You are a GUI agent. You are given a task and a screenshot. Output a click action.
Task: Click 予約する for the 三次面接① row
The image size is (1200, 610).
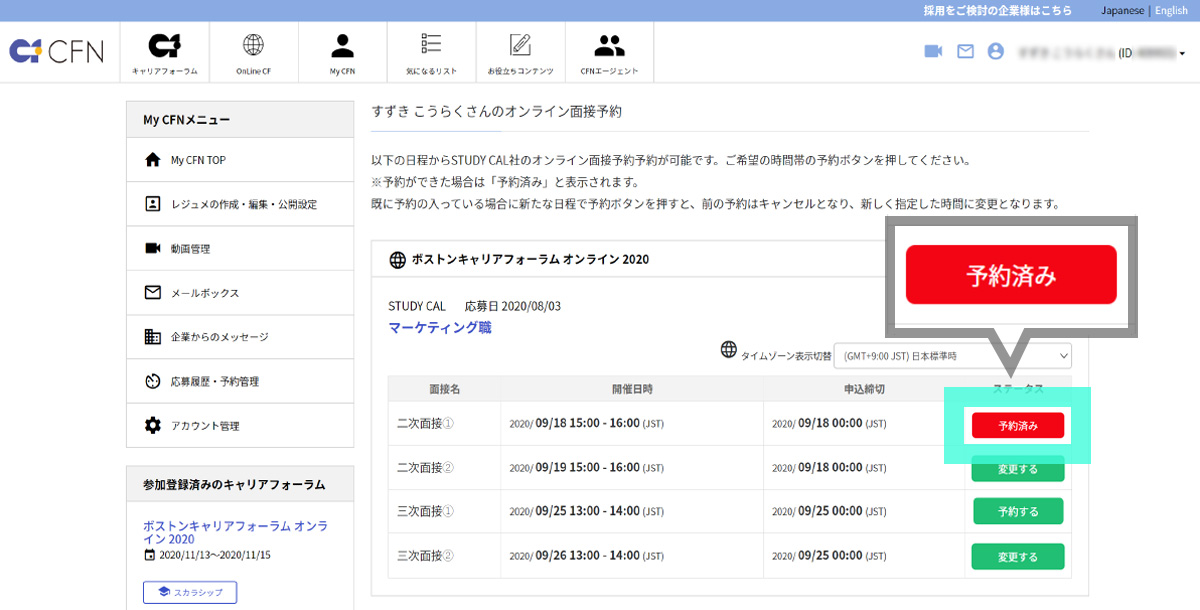(x=1018, y=511)
